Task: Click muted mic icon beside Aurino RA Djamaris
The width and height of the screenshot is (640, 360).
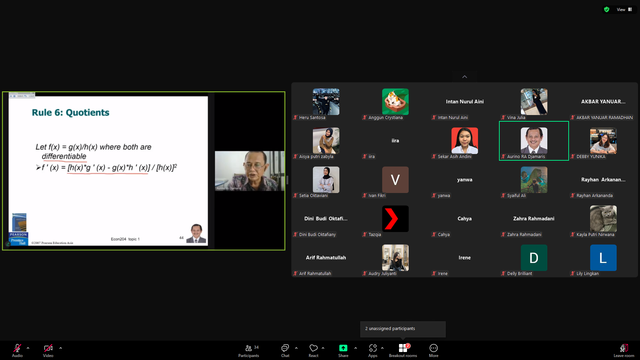Action: point(503,157)
